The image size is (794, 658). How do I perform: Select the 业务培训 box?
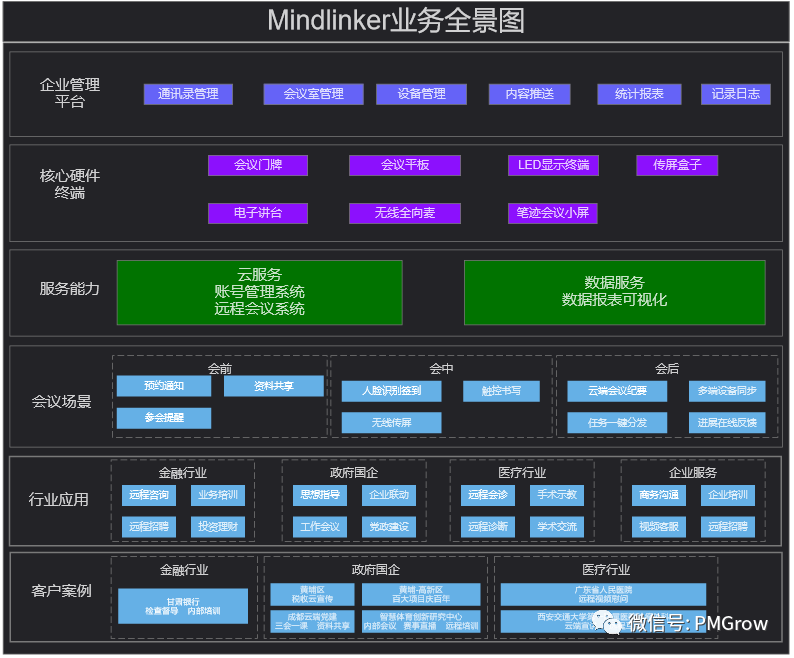pyautogui.click(x=218, y=495)
